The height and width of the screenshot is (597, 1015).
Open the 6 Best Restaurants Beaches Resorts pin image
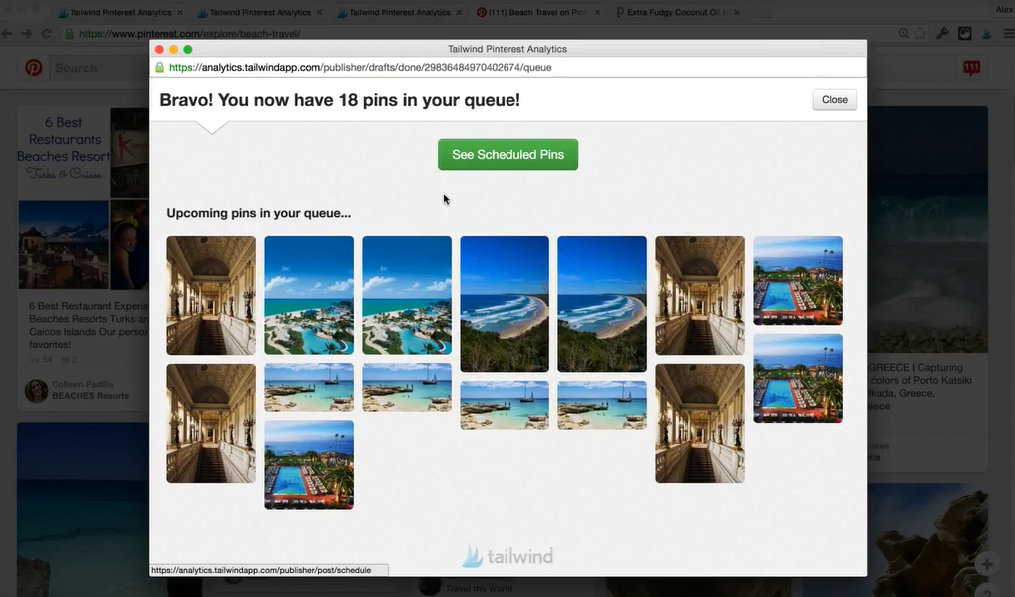click(x=83, y=198)
